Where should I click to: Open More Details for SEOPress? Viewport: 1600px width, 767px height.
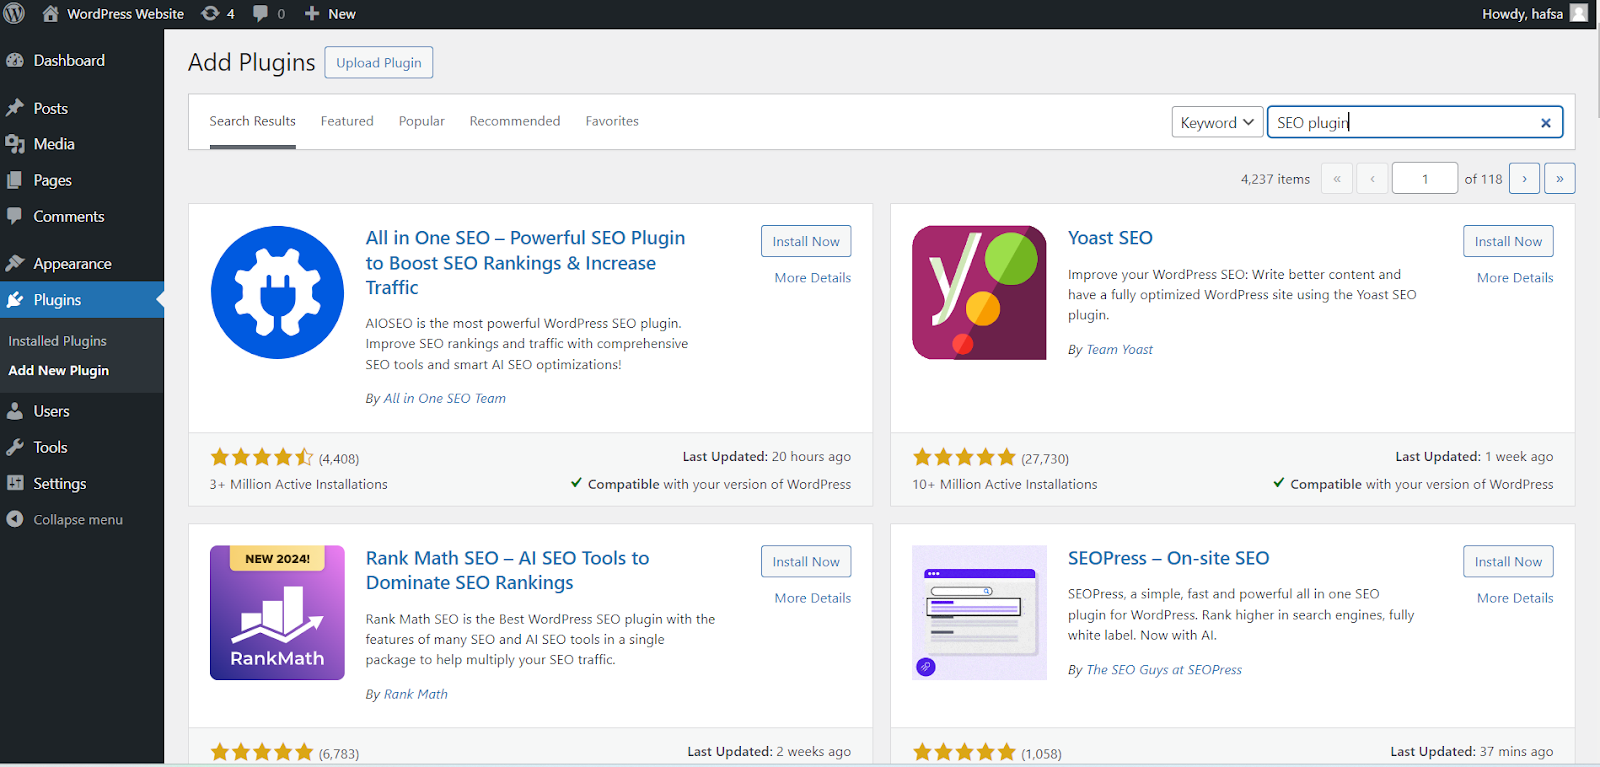coord(1515,597)
